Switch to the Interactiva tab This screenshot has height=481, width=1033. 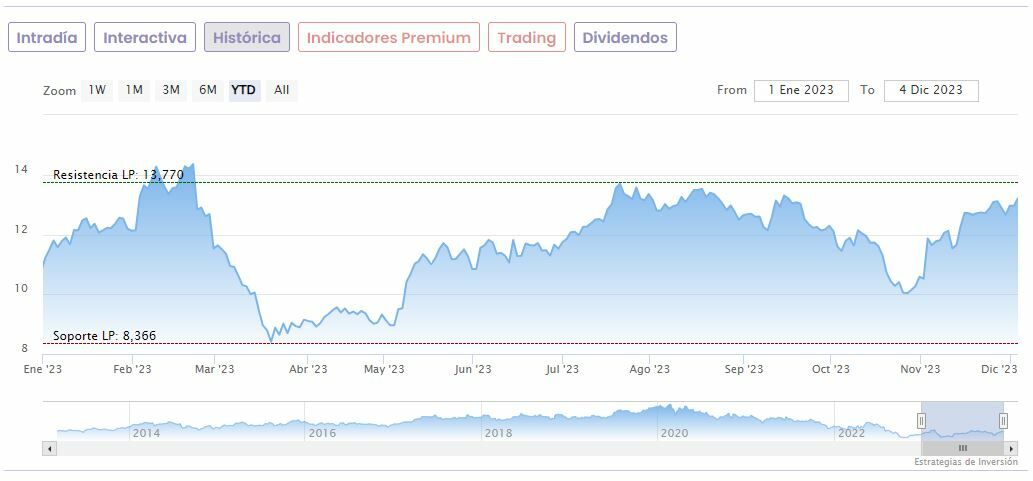(x=145, y=38)
